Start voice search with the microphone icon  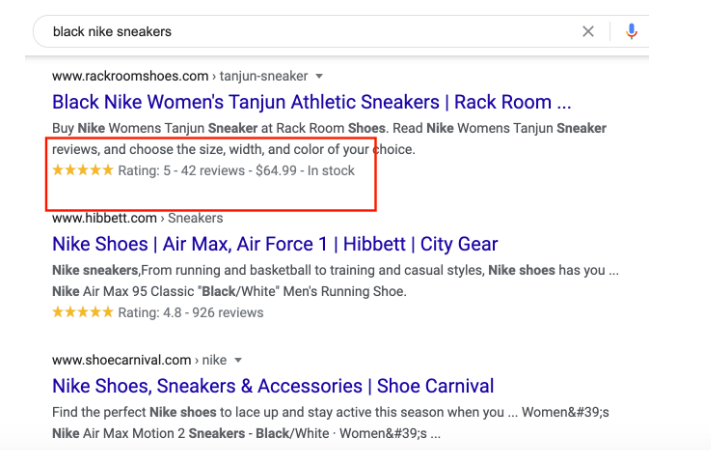(x=631, y=31)
